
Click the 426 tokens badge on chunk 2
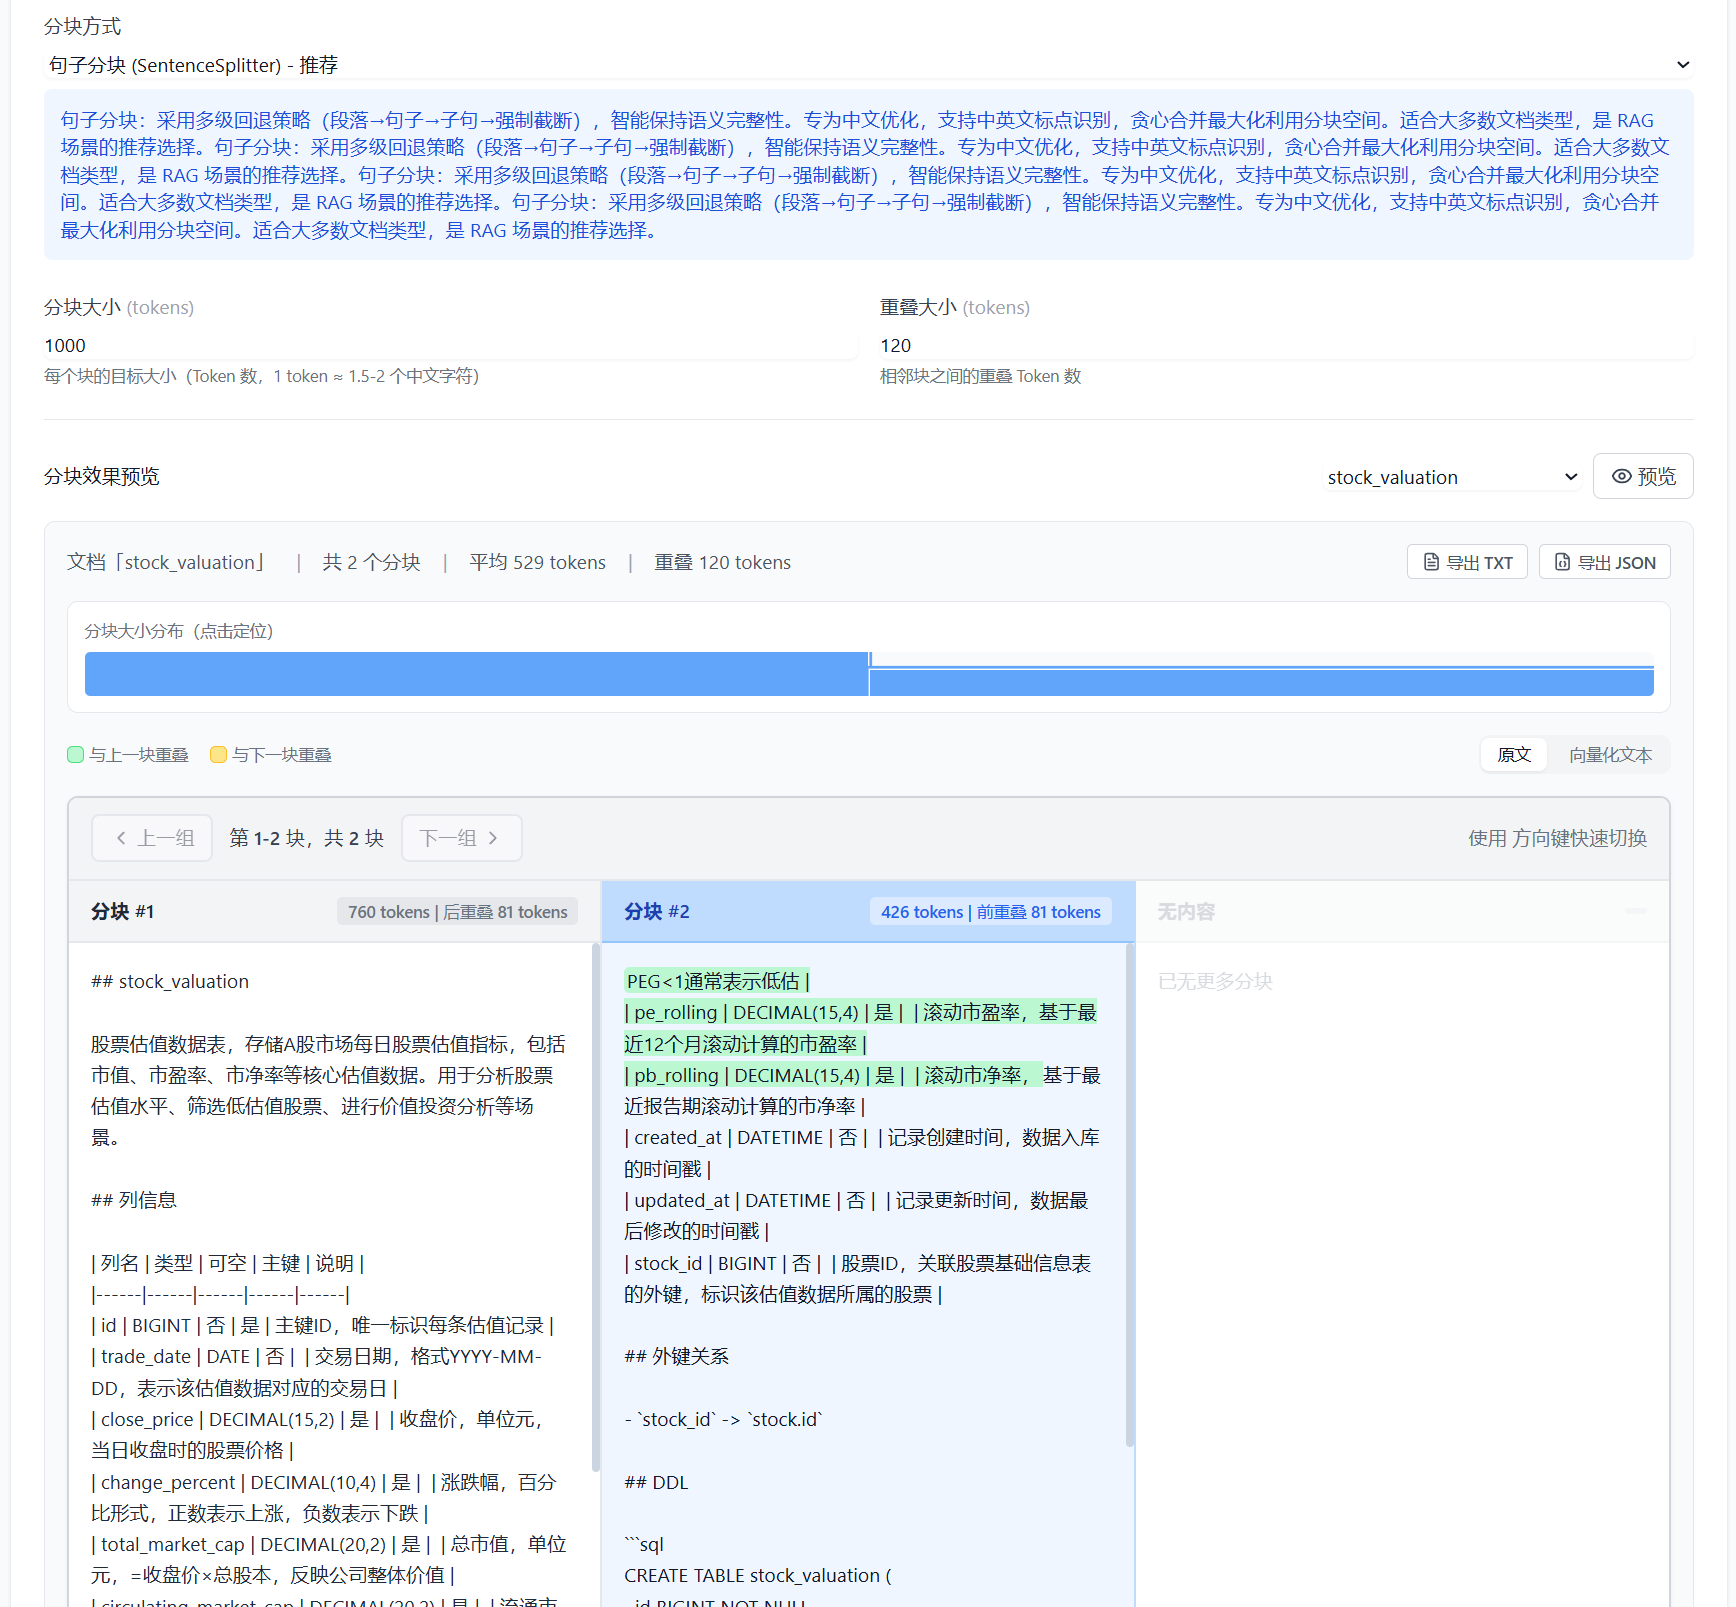pyautogui.click(x=990, y=912)
